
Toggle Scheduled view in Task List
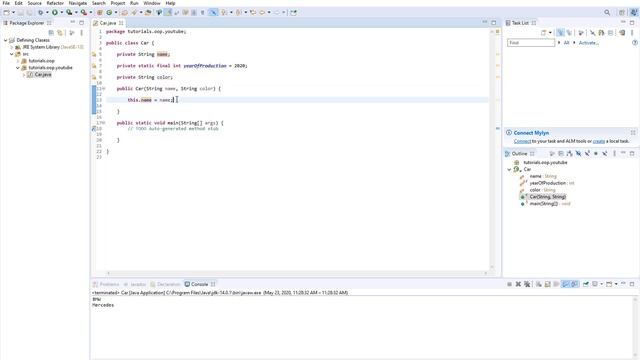coord(569,33)
